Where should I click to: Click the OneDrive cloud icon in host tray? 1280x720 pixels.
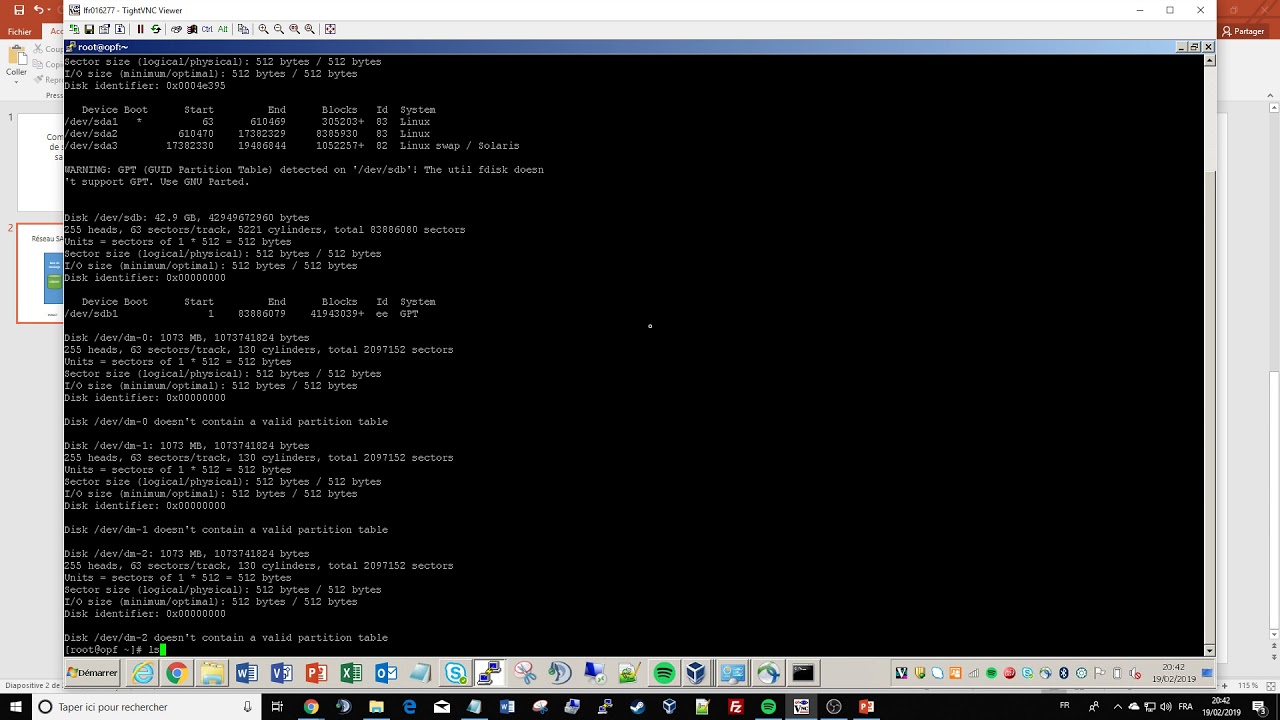[1134, 706]
